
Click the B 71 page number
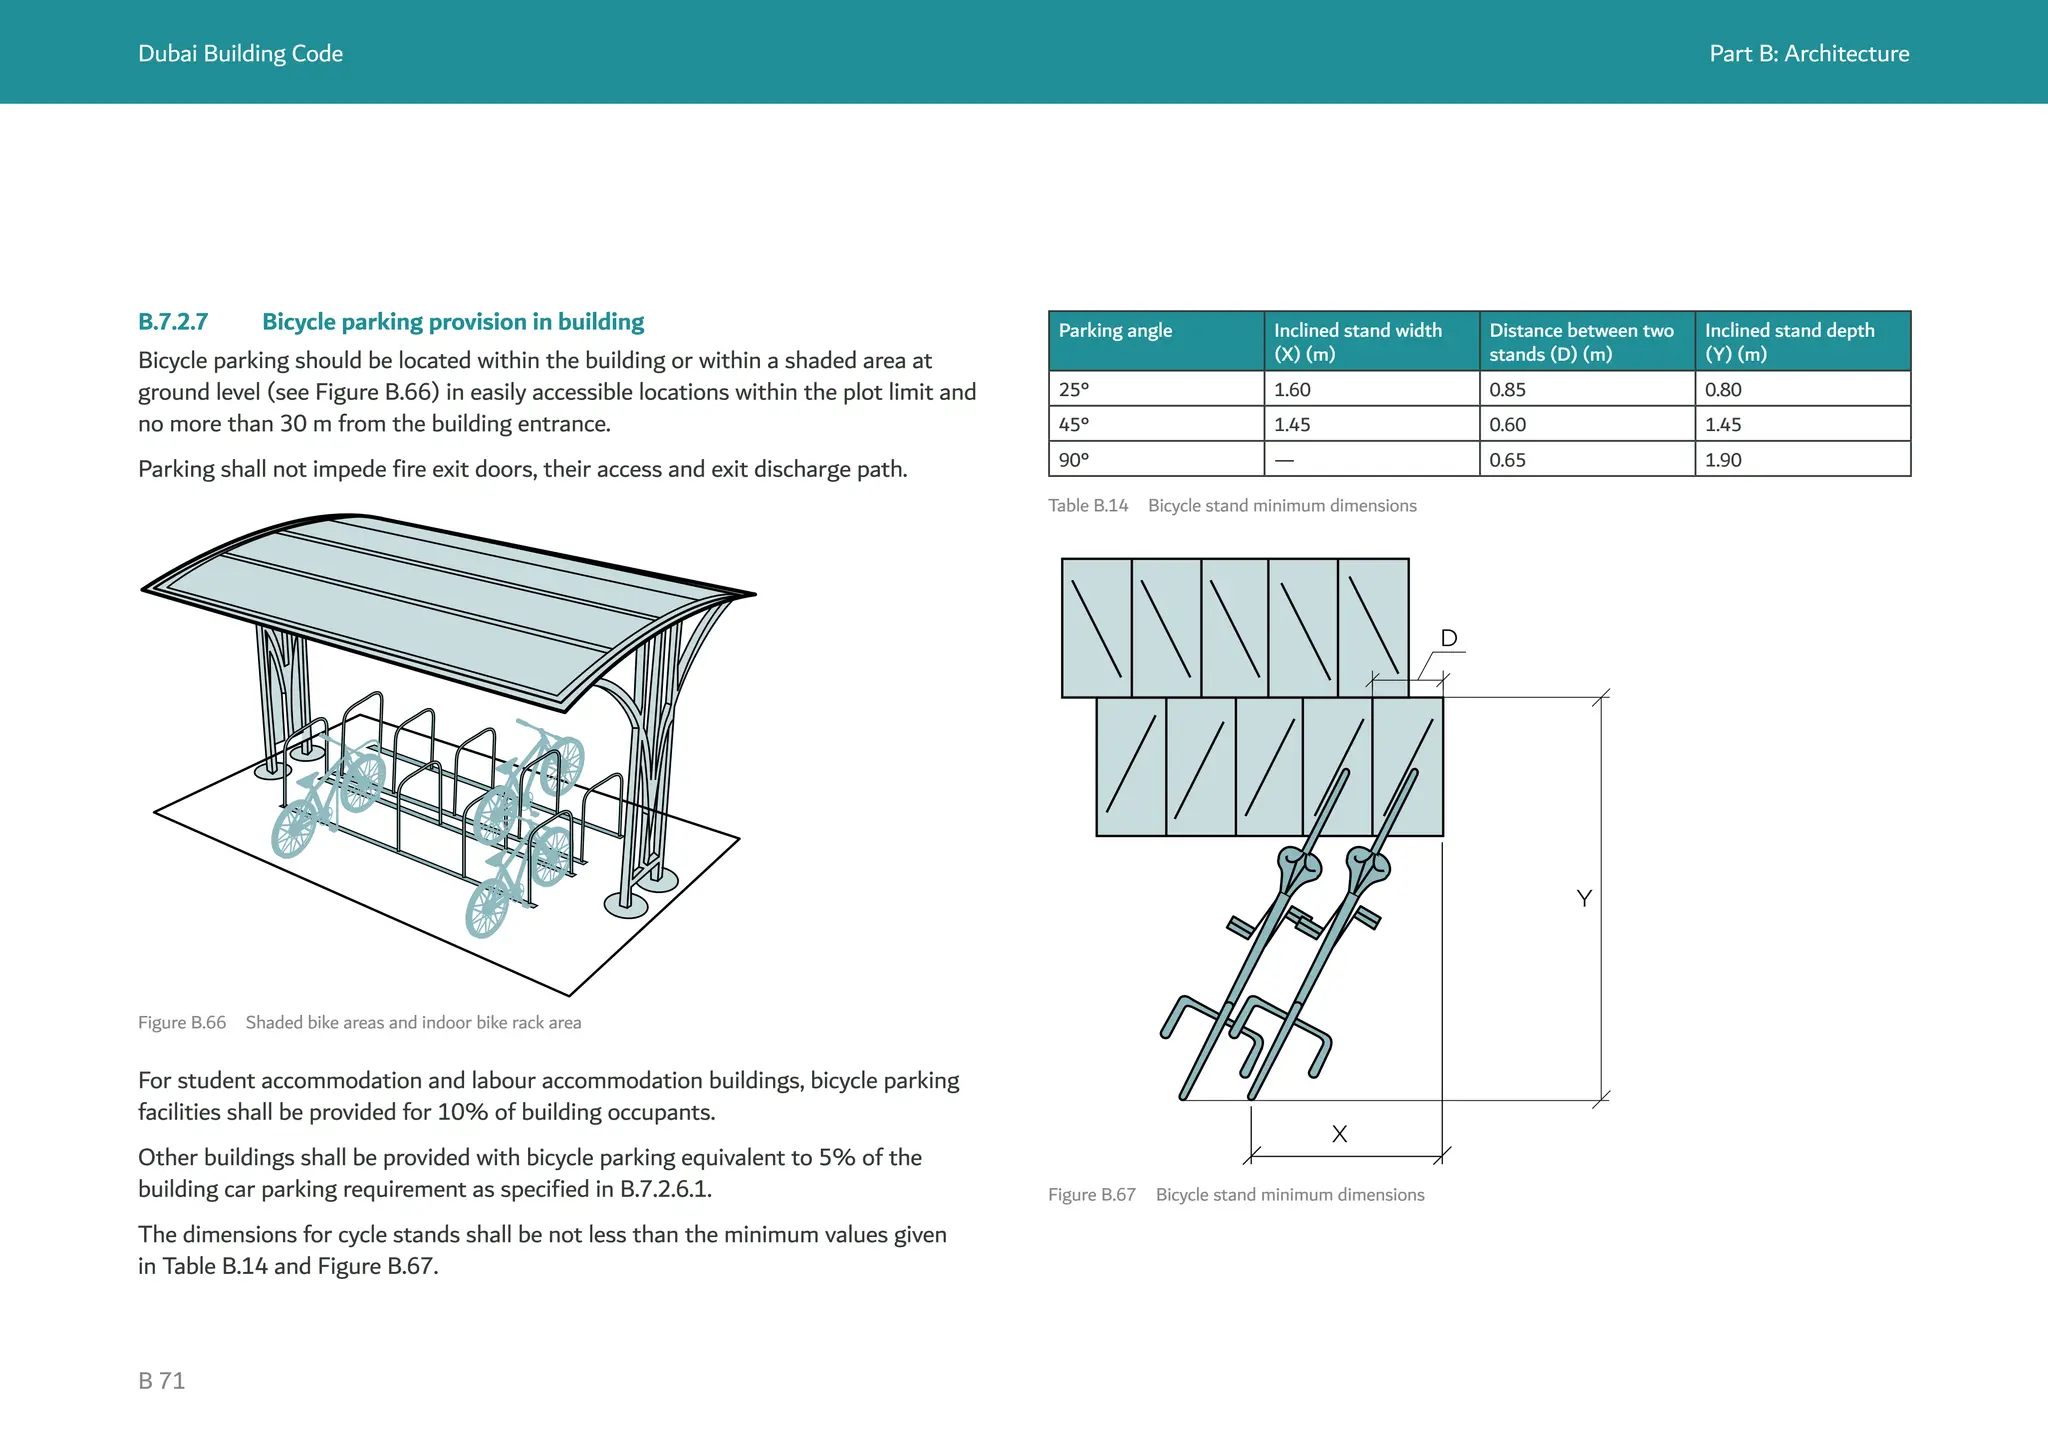[x=162, y=1381]
